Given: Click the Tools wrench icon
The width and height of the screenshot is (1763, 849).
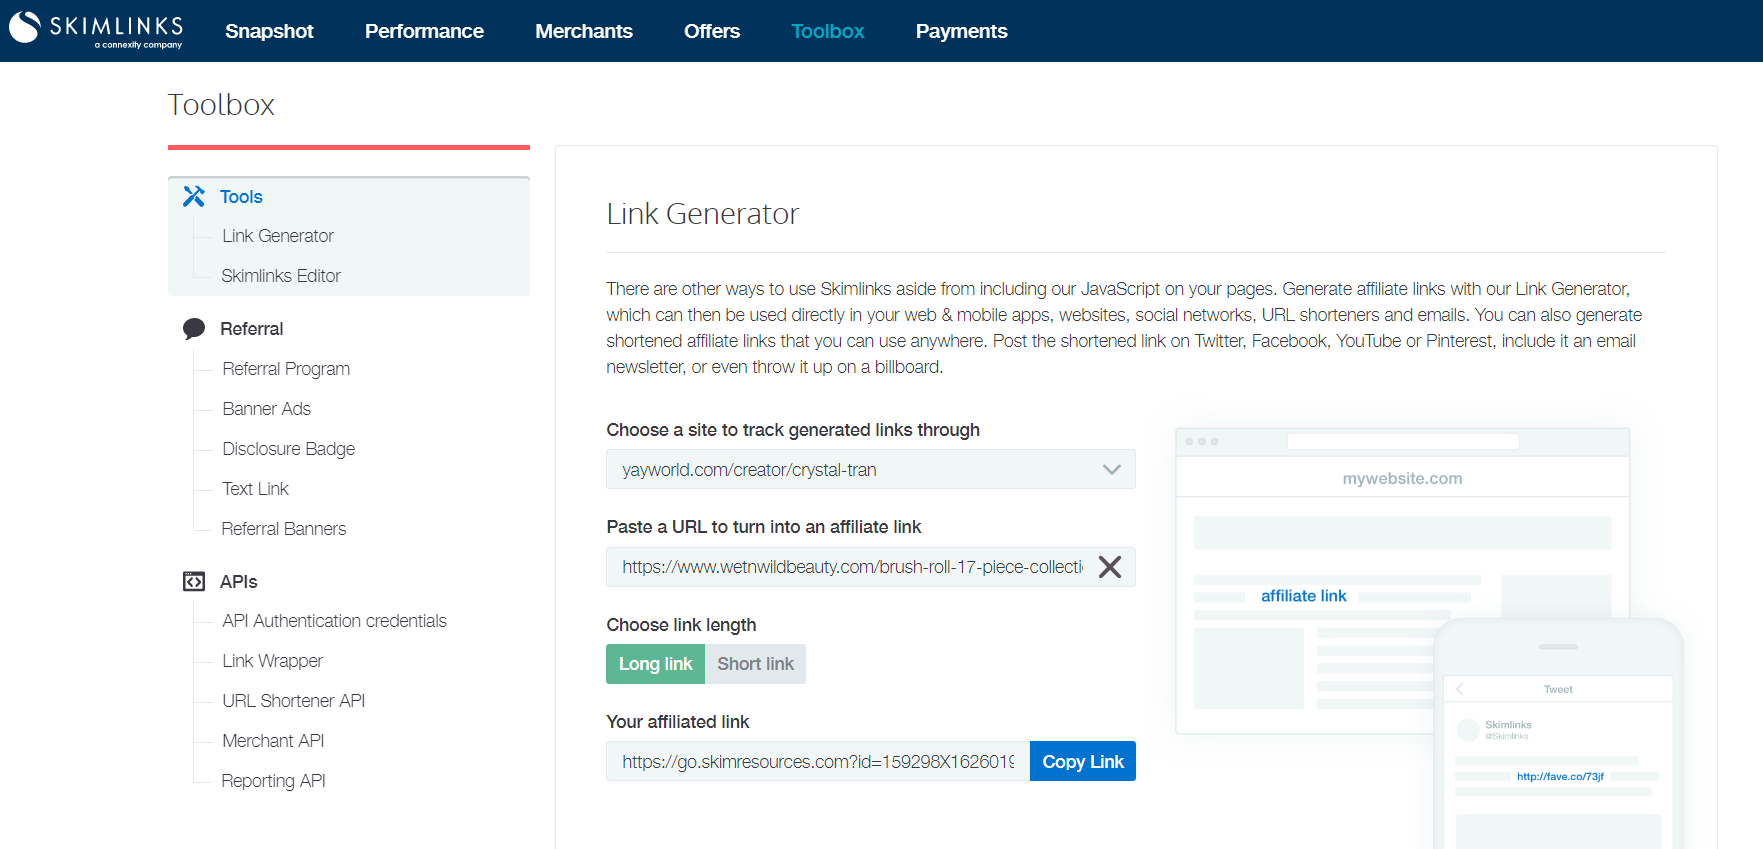Looking at the screenshot, I should 194,196.
